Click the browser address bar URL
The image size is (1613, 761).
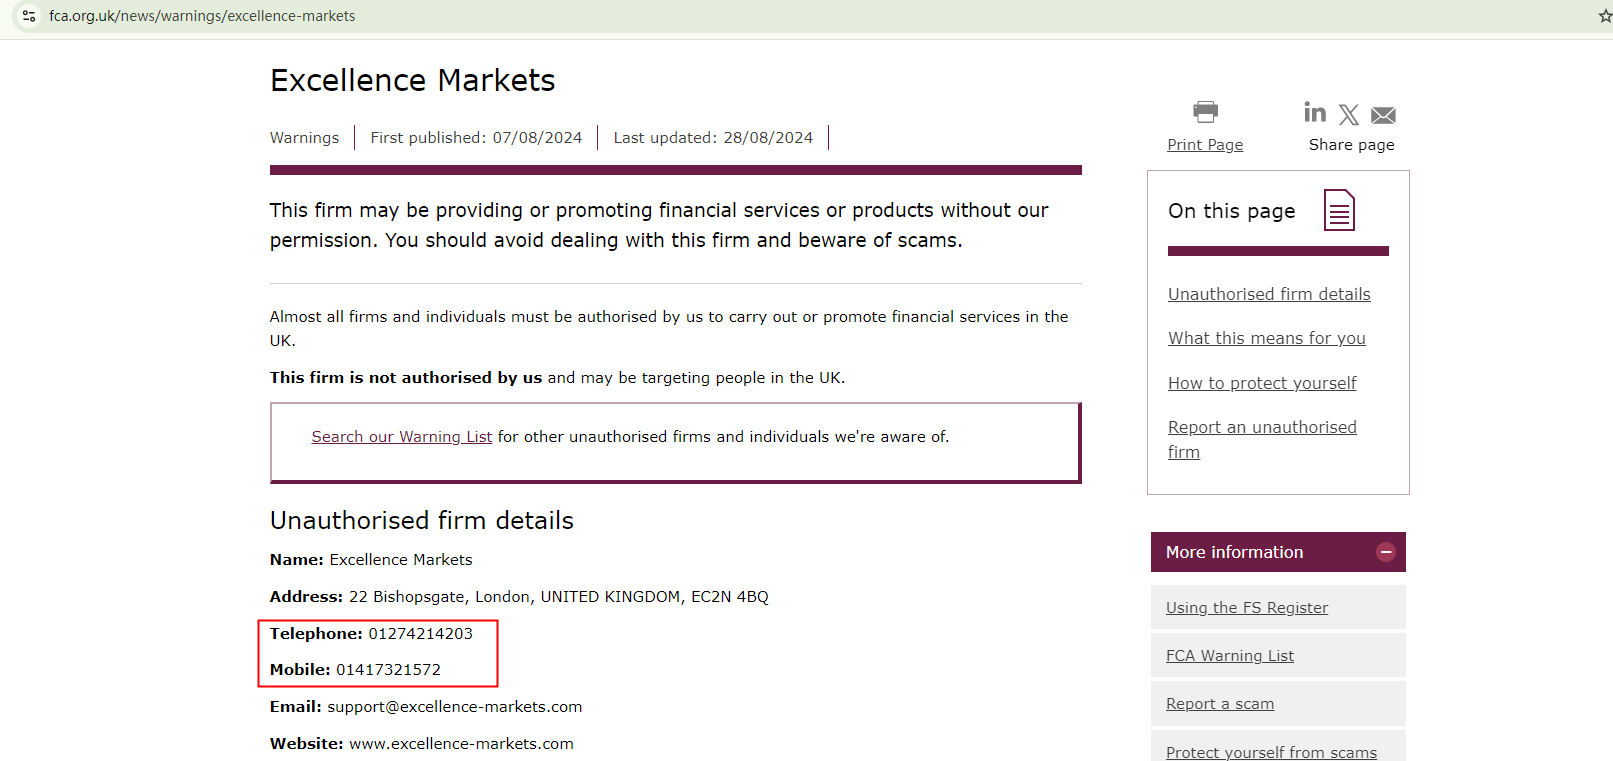click(x=202, y=16)
